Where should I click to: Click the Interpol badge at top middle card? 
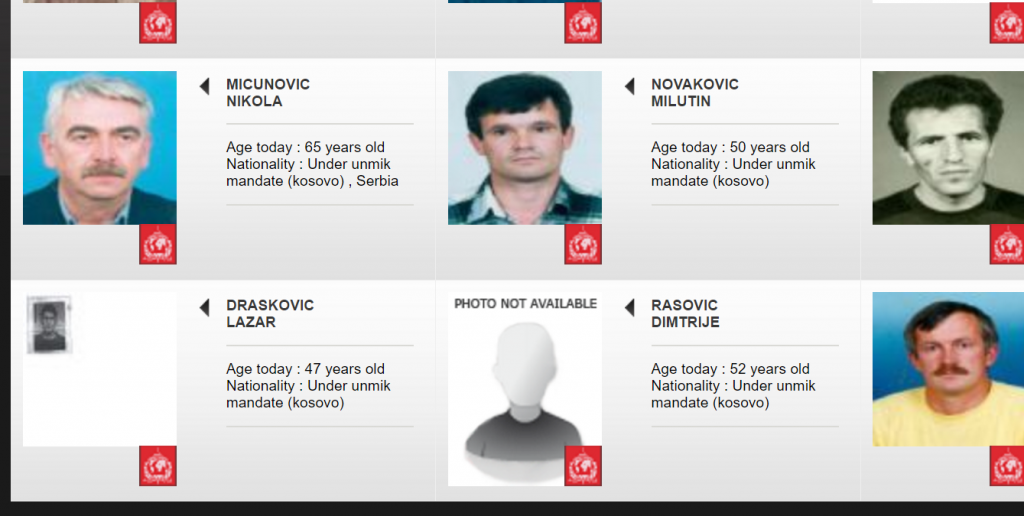pos(583,23)
